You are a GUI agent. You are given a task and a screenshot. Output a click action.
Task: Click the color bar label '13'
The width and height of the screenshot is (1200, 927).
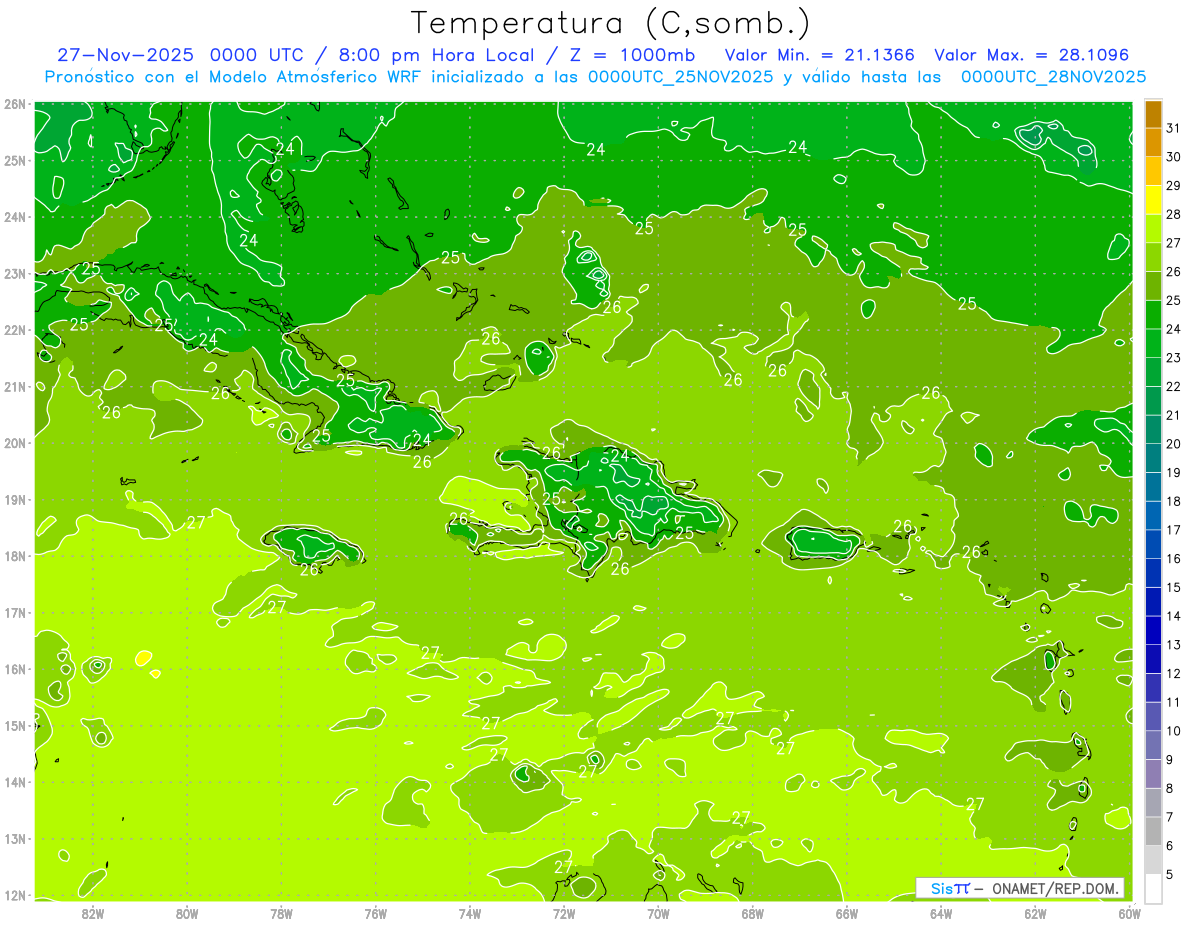click(x=1173, y=645)
